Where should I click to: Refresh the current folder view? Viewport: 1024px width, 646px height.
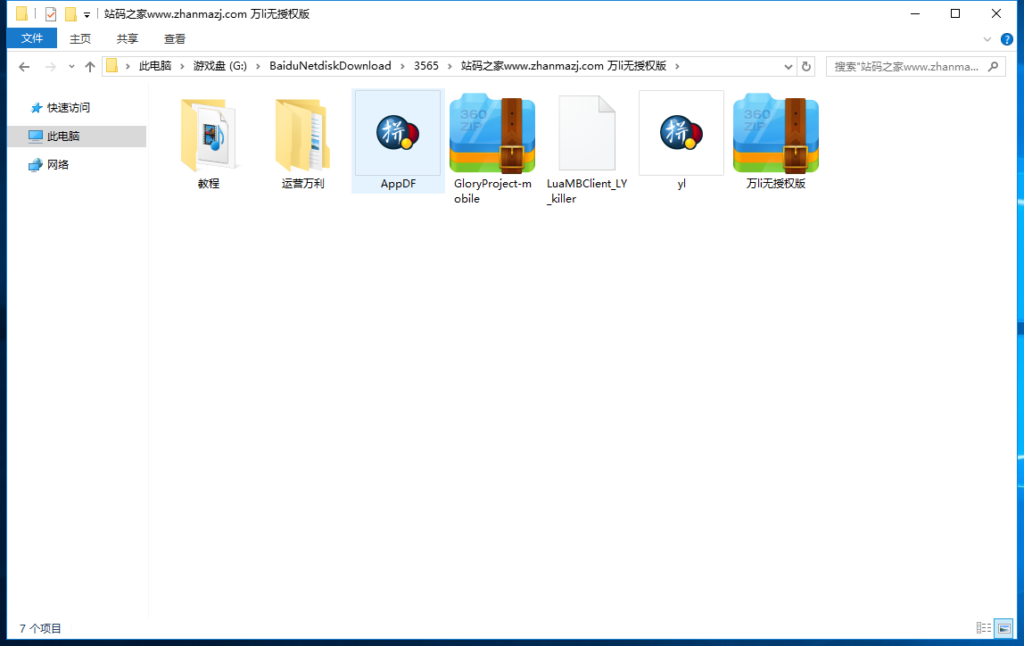(807, 66)
